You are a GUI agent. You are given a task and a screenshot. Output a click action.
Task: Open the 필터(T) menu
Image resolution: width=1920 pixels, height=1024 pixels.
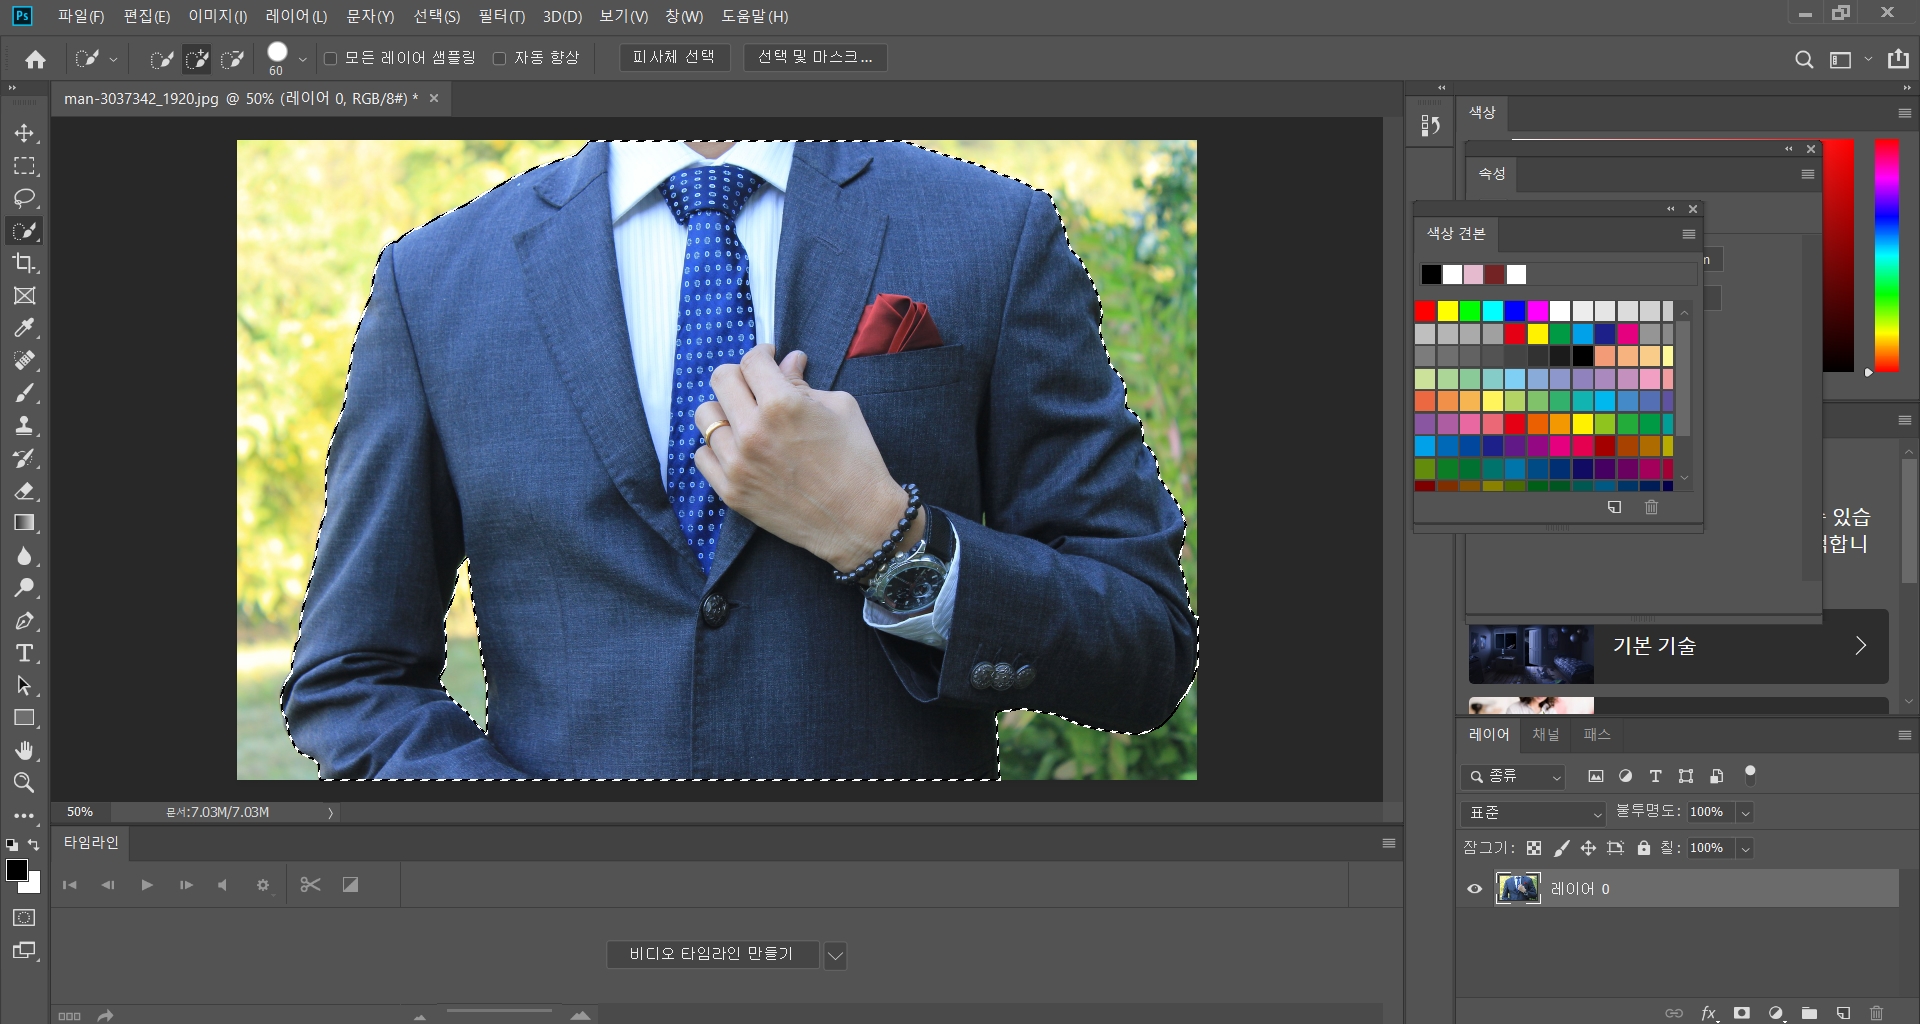tap(501, 16)
